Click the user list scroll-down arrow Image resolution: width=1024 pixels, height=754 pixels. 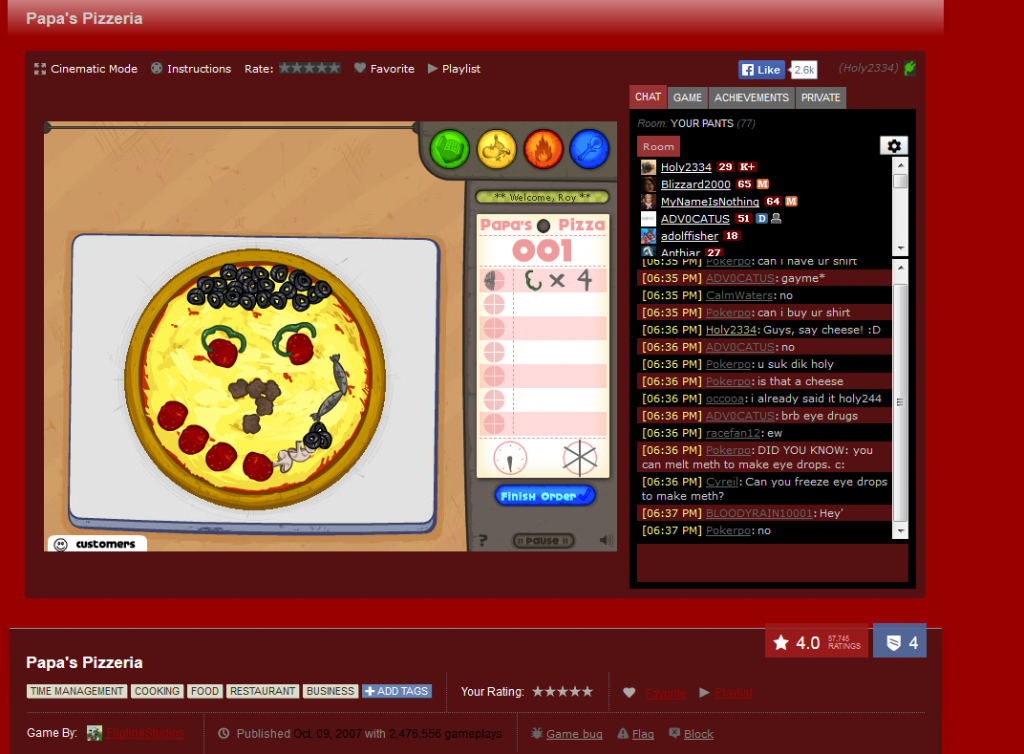(901, 248)
